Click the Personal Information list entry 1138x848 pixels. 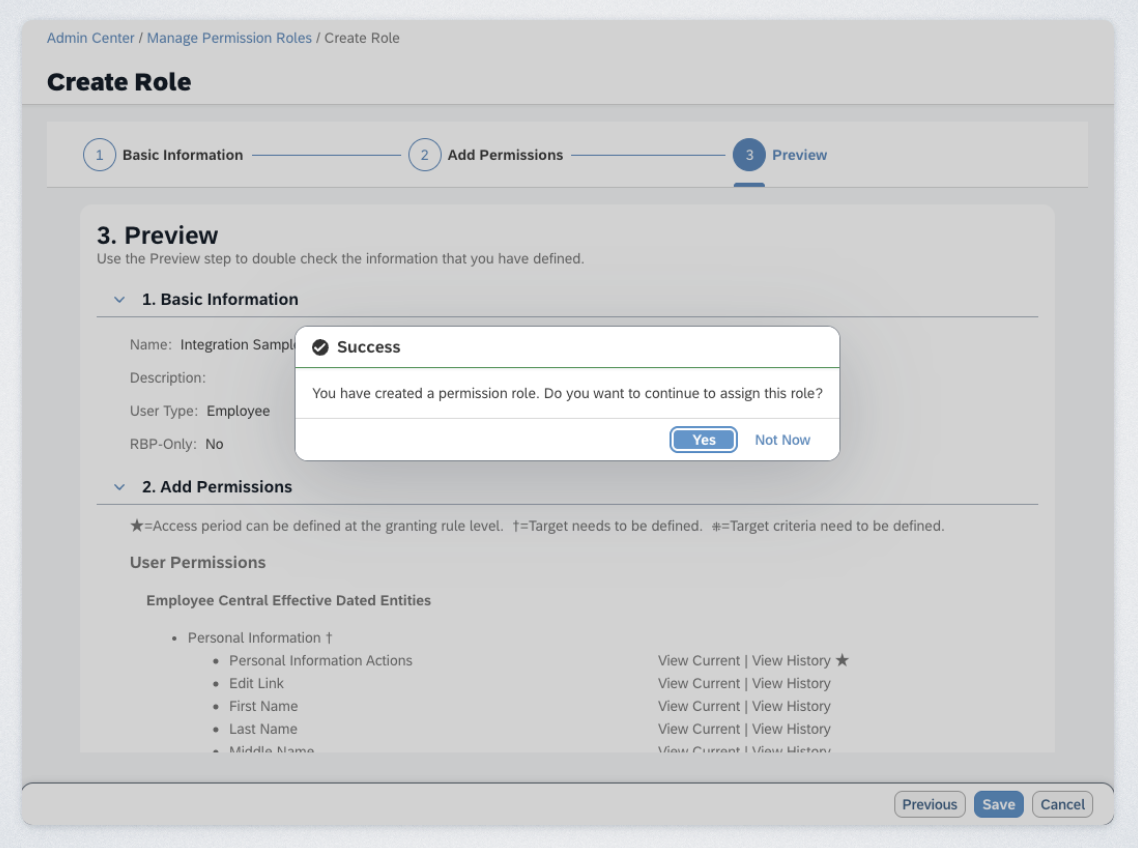(x=254, y=637)
